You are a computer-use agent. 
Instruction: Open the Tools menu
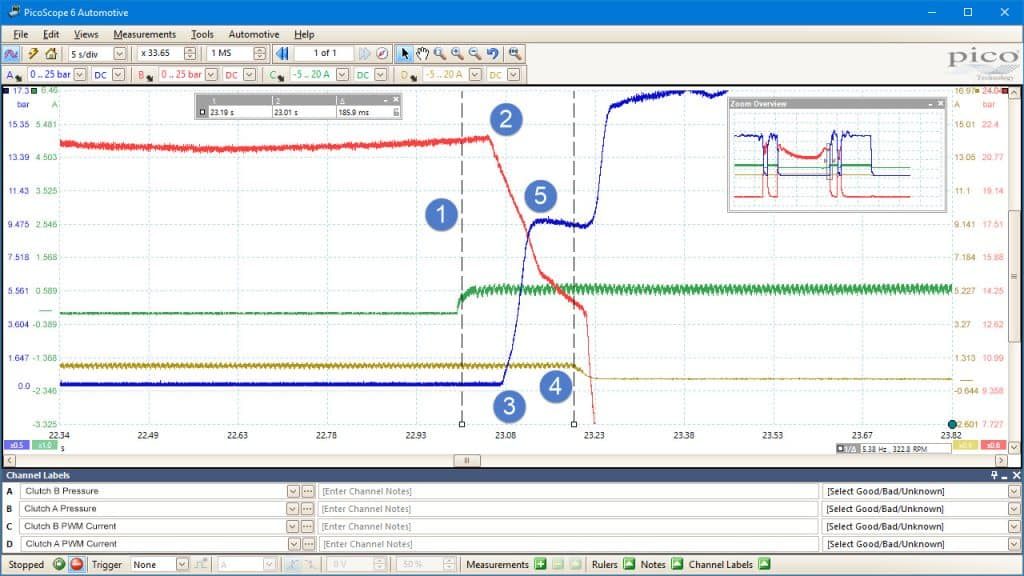202,35
